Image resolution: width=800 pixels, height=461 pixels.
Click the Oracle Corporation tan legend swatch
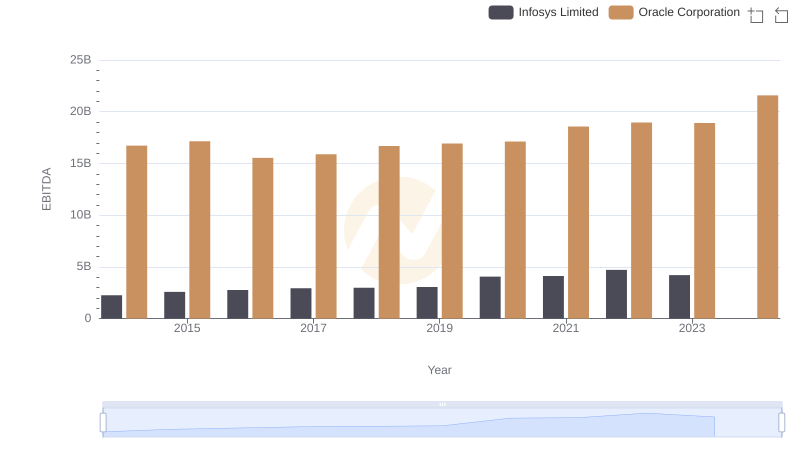click(621, 12)
